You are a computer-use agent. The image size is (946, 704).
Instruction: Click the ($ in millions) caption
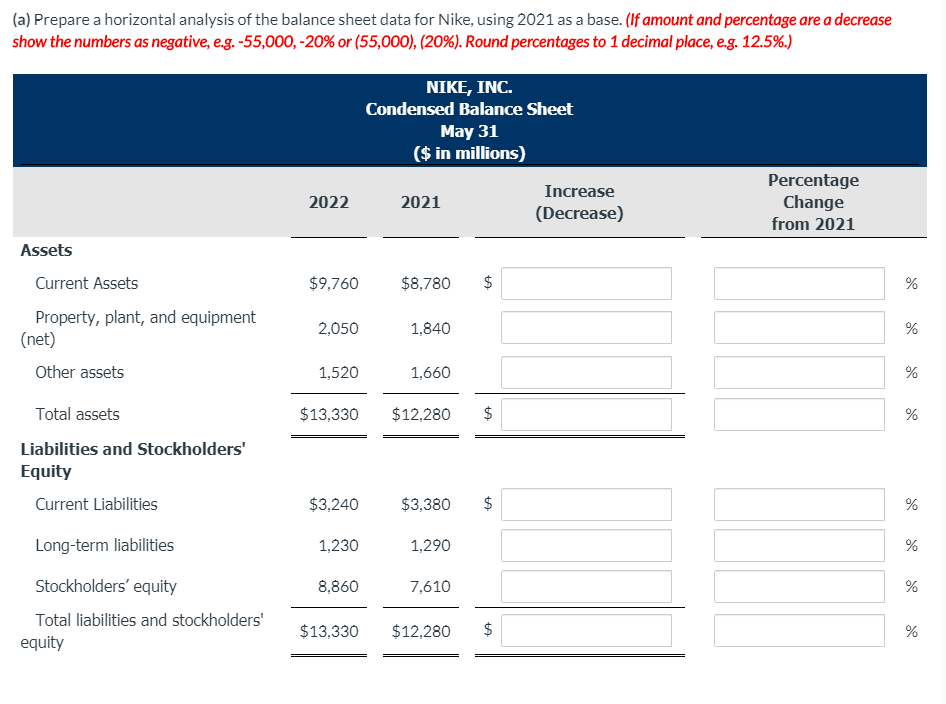[x=469, y=153]
